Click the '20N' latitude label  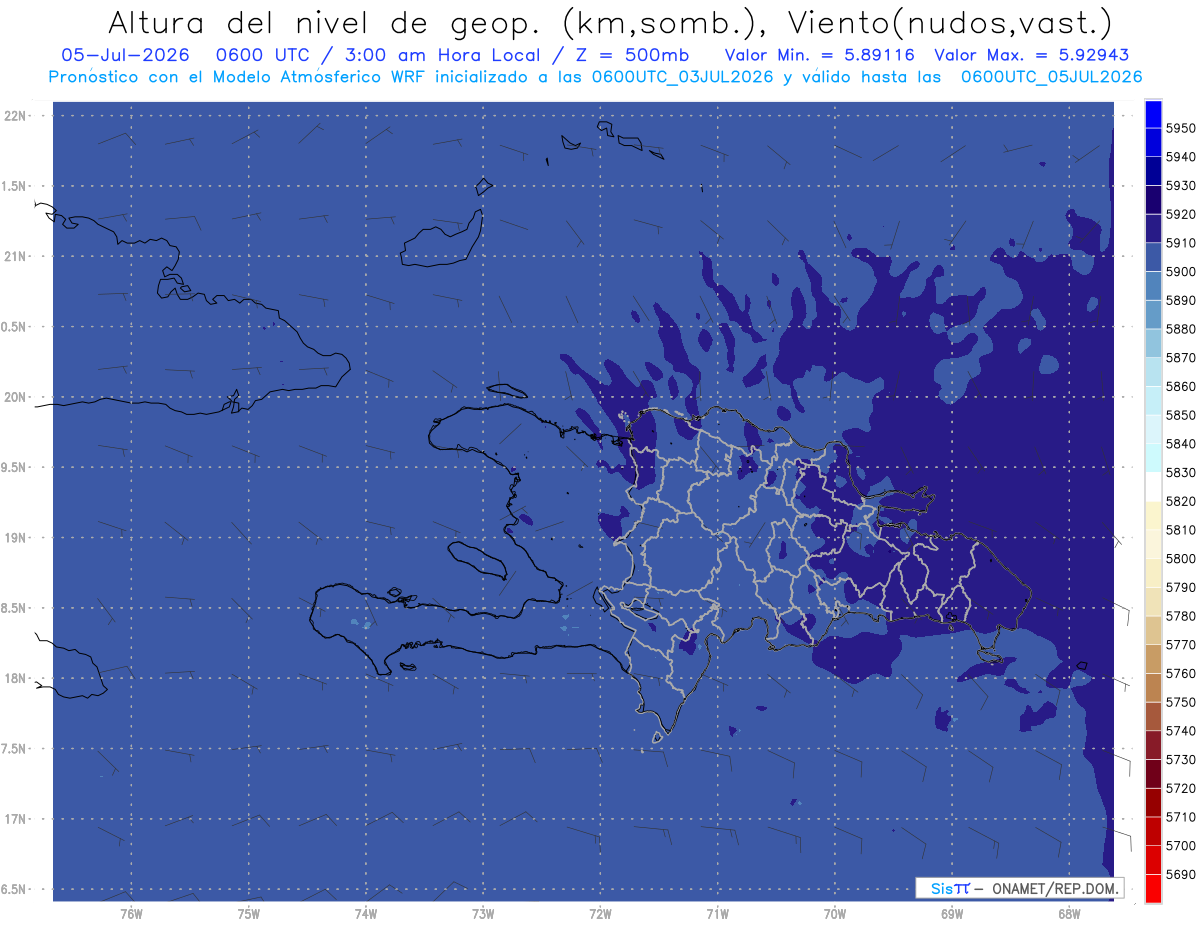17,397
